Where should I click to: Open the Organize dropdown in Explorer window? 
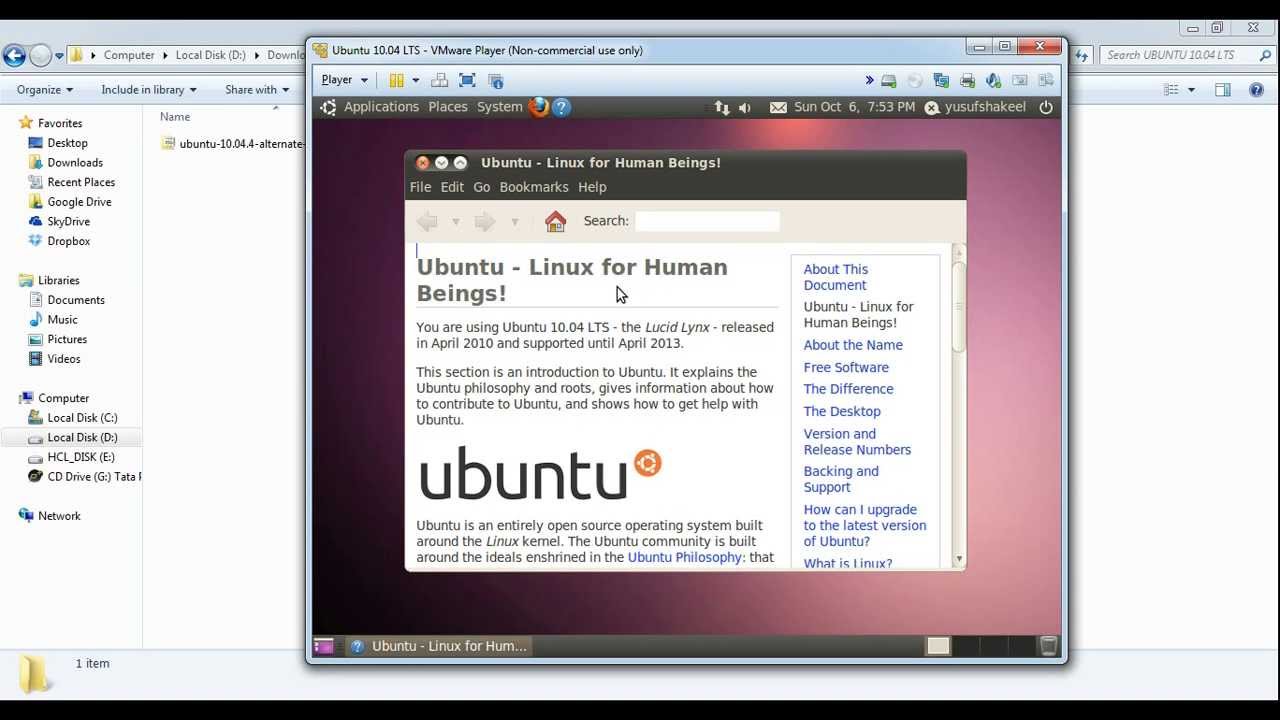[45, 89]
